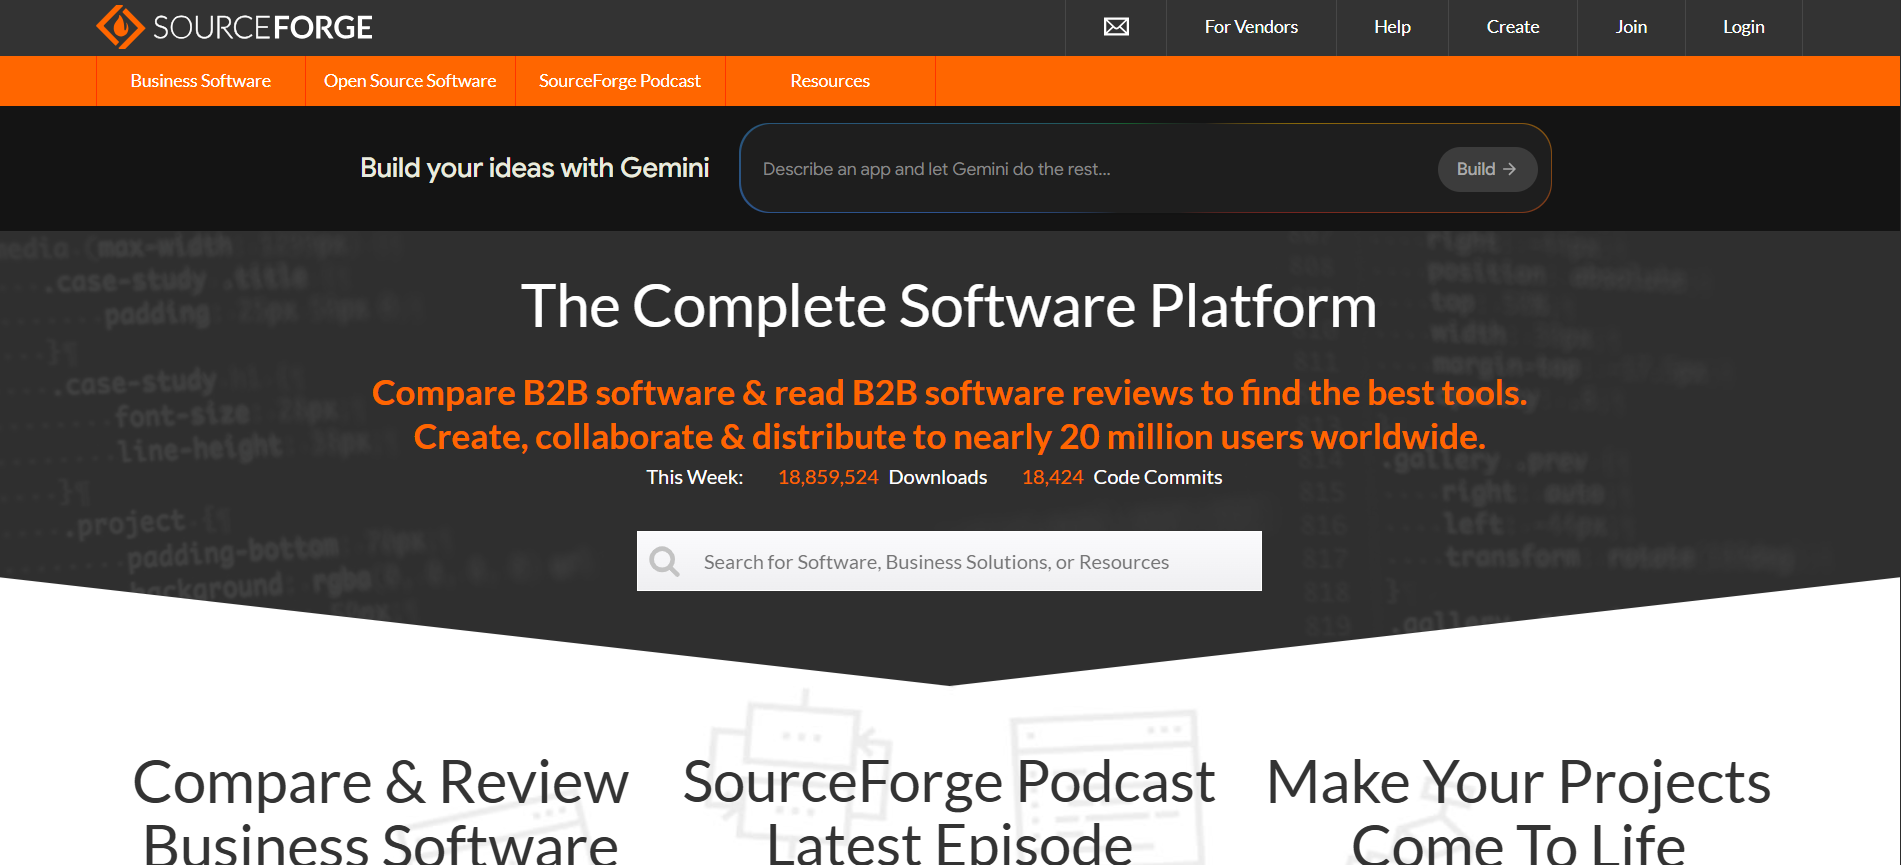Image resolution: width=1901 pixels, height=865 pixels.
Task: Click the 18,424 Code Commits stat
Action: click(1122, 477)
